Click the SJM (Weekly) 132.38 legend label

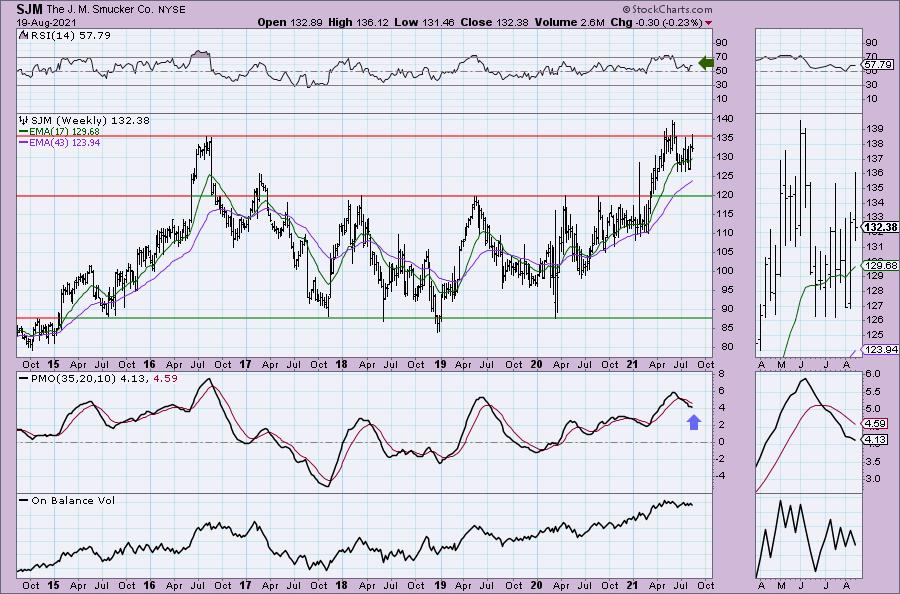[90, 121]
